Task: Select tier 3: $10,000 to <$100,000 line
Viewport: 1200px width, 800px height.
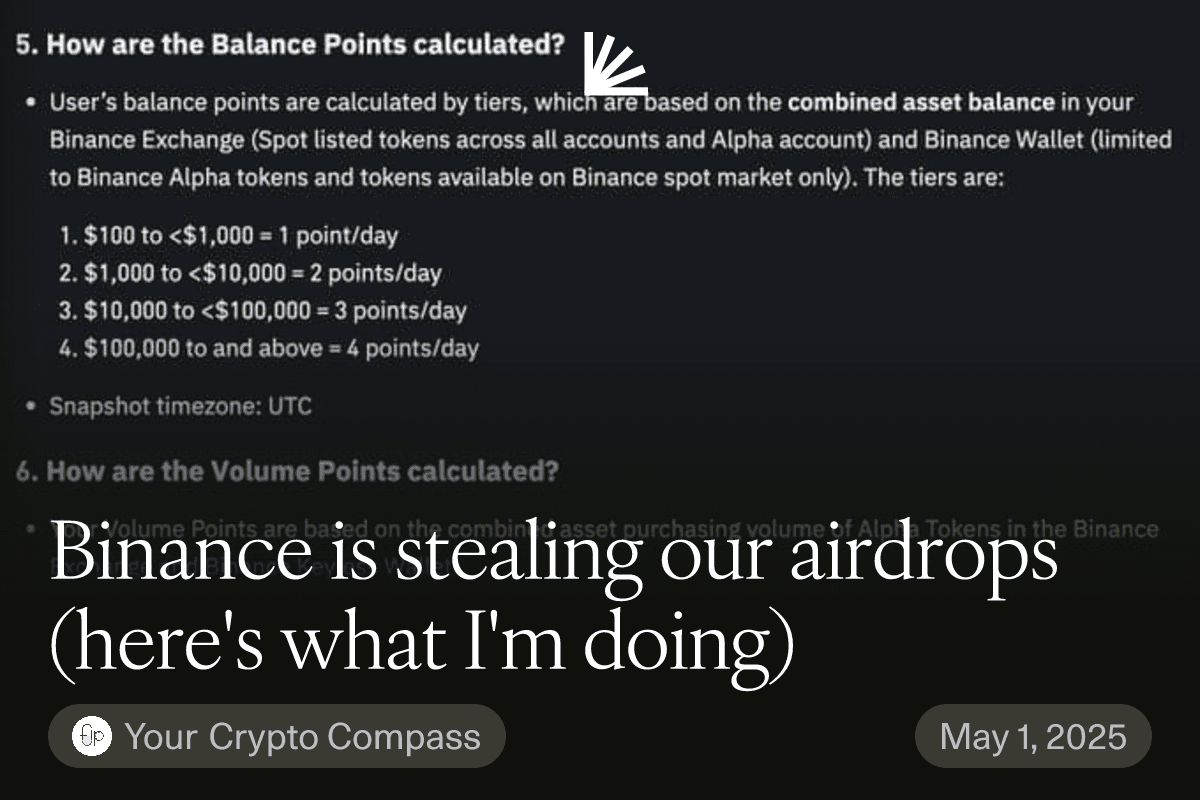Action: 262,310
